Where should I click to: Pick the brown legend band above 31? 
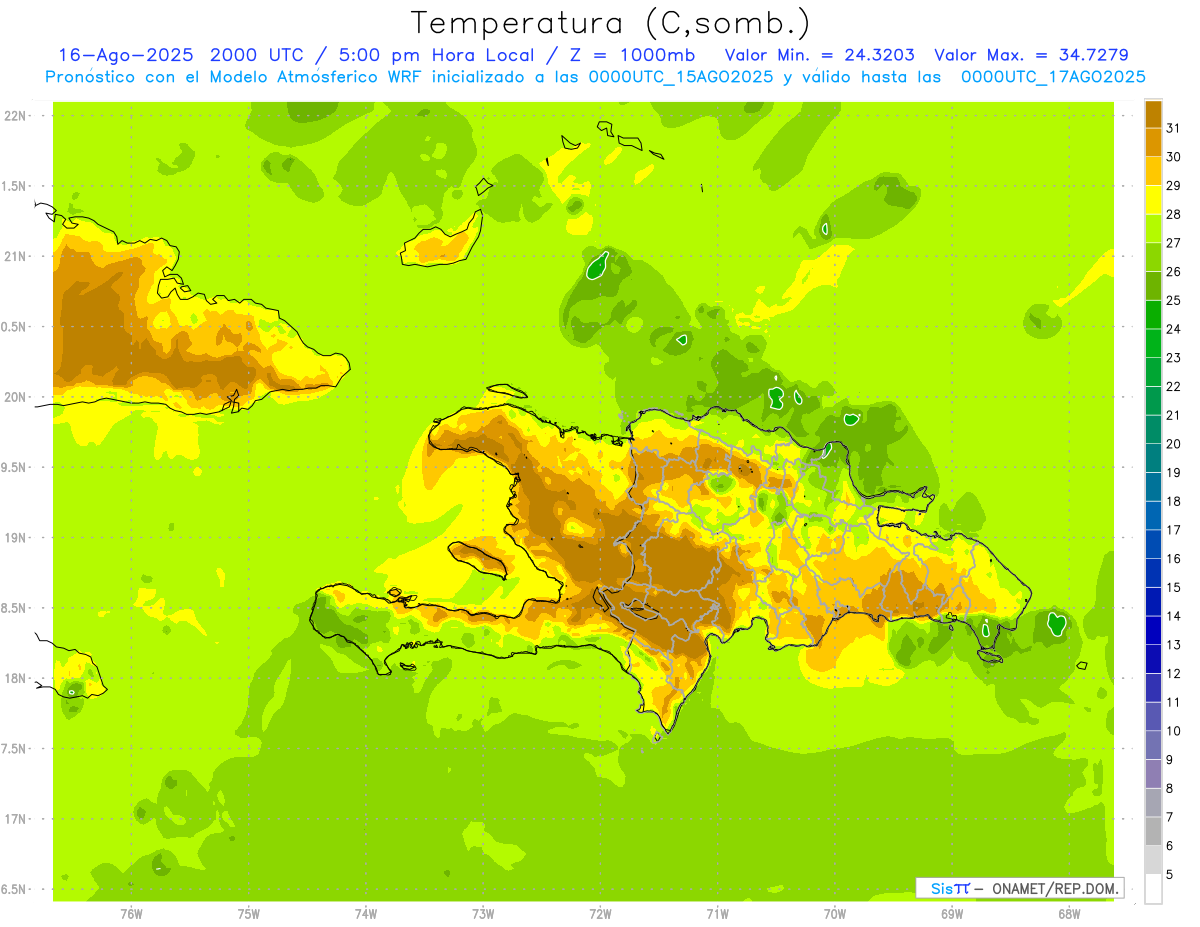pos(1153,114)
